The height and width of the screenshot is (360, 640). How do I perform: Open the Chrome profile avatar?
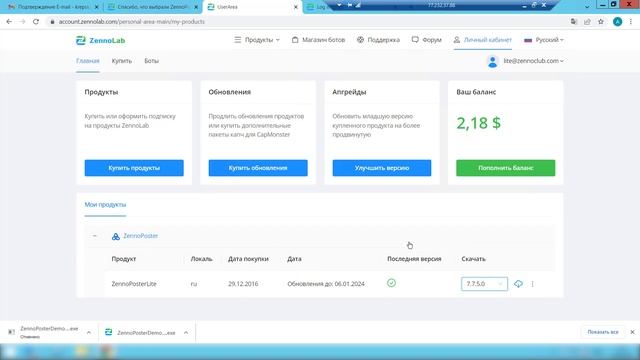618,22
